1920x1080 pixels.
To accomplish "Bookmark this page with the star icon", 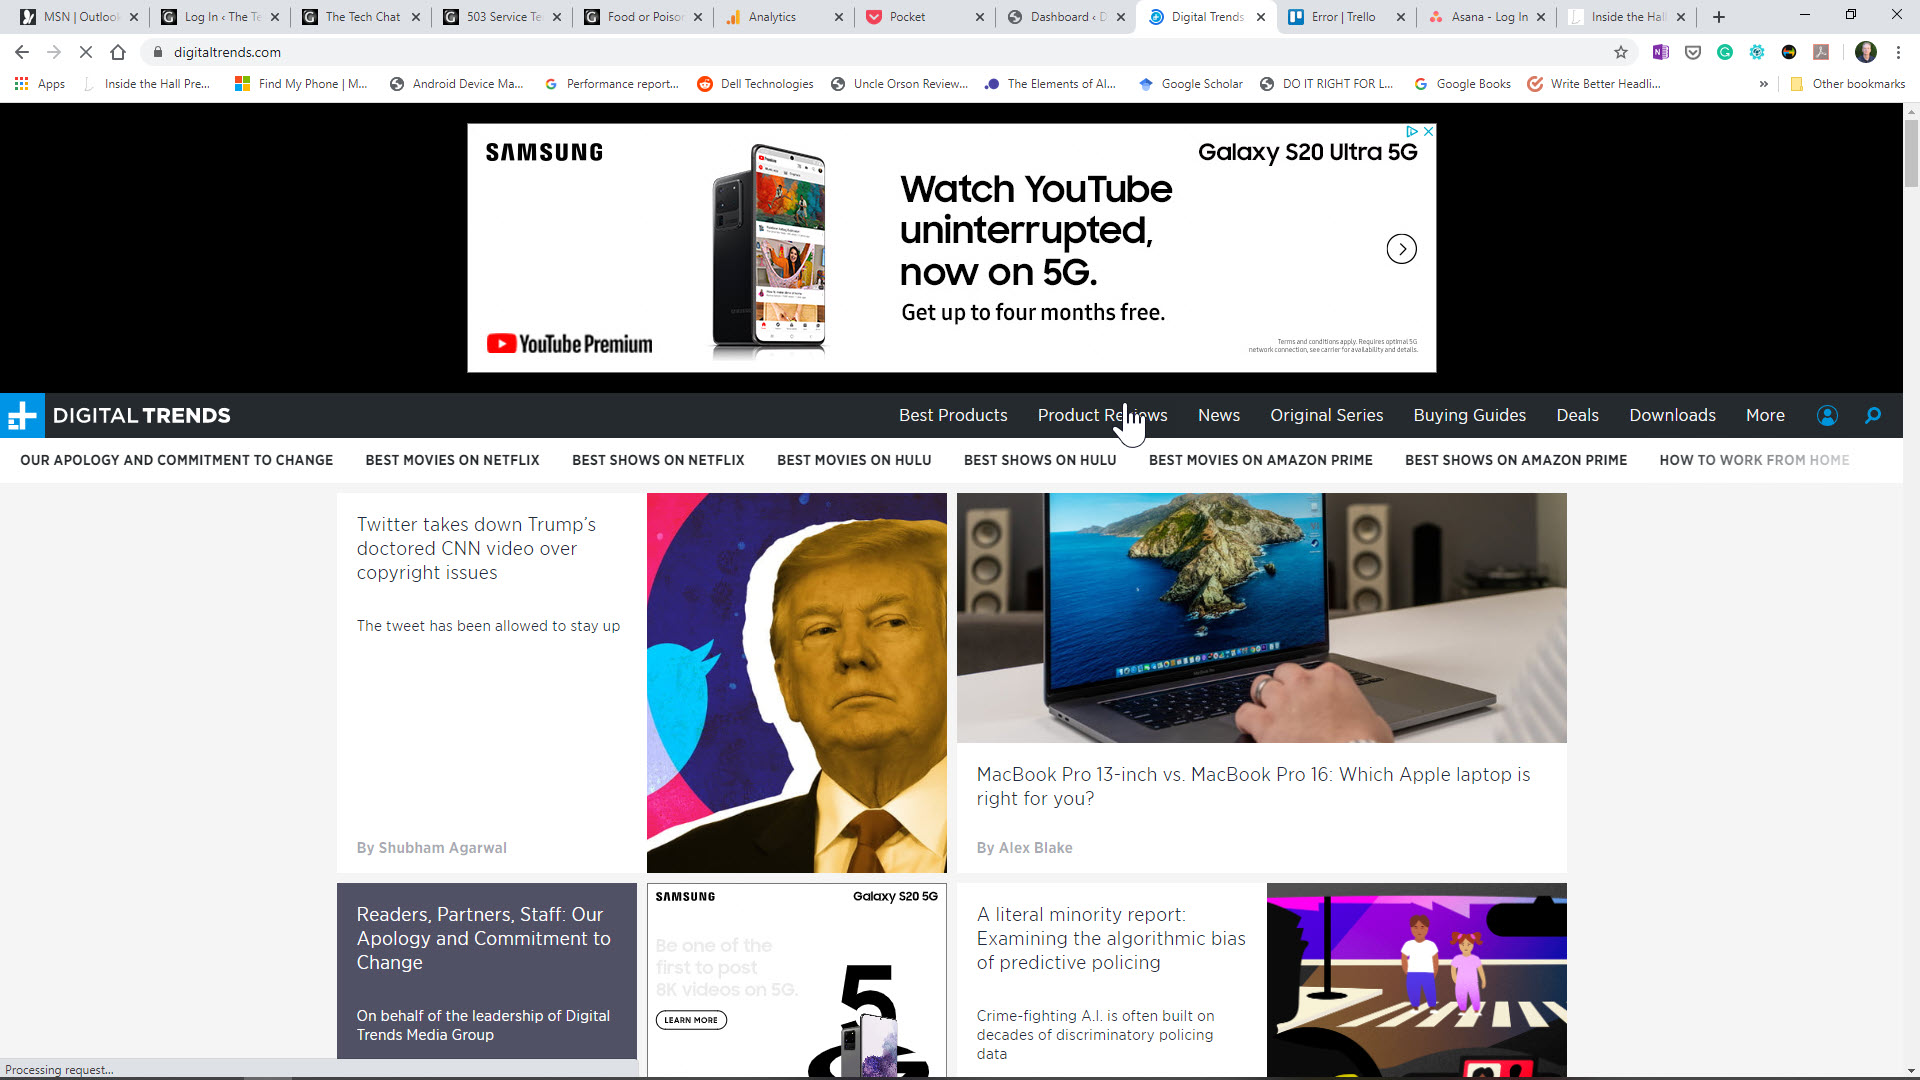I will point(1619,52).
